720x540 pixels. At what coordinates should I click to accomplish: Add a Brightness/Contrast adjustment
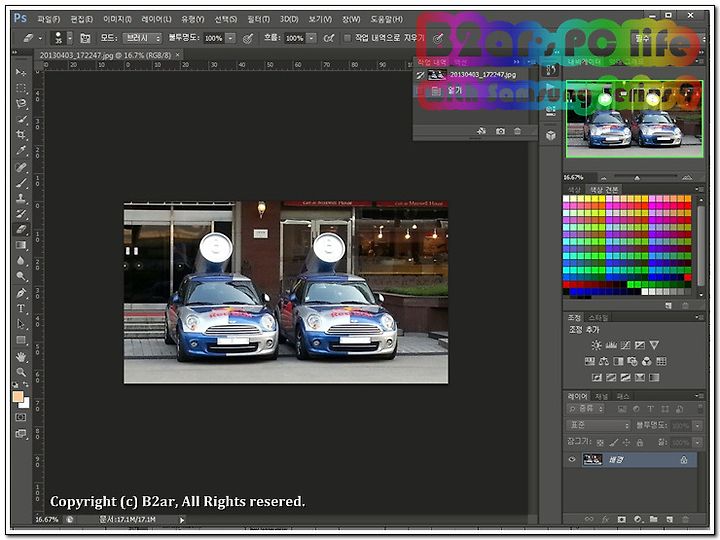[596, 345]
